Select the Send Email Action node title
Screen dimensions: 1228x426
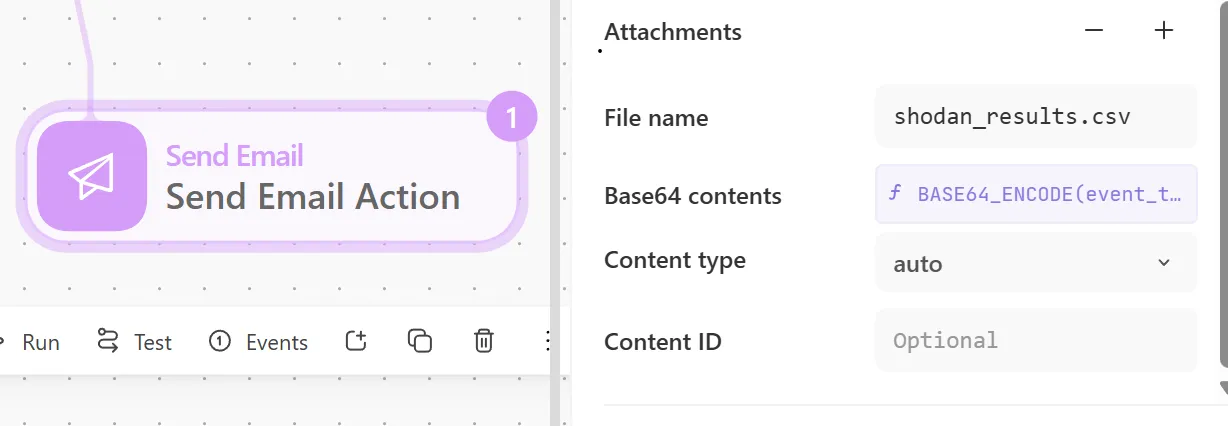(x=313, y=196)
